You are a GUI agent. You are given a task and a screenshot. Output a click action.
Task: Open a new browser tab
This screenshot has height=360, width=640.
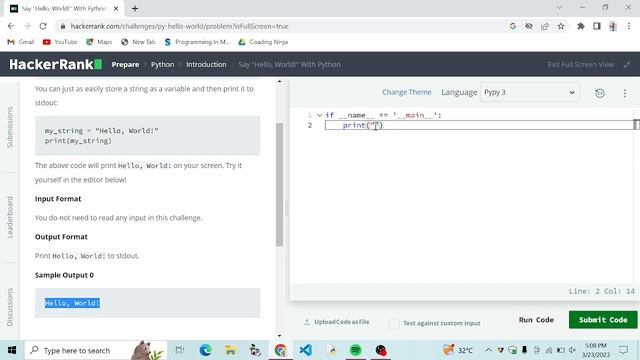(x=135, y=8)
